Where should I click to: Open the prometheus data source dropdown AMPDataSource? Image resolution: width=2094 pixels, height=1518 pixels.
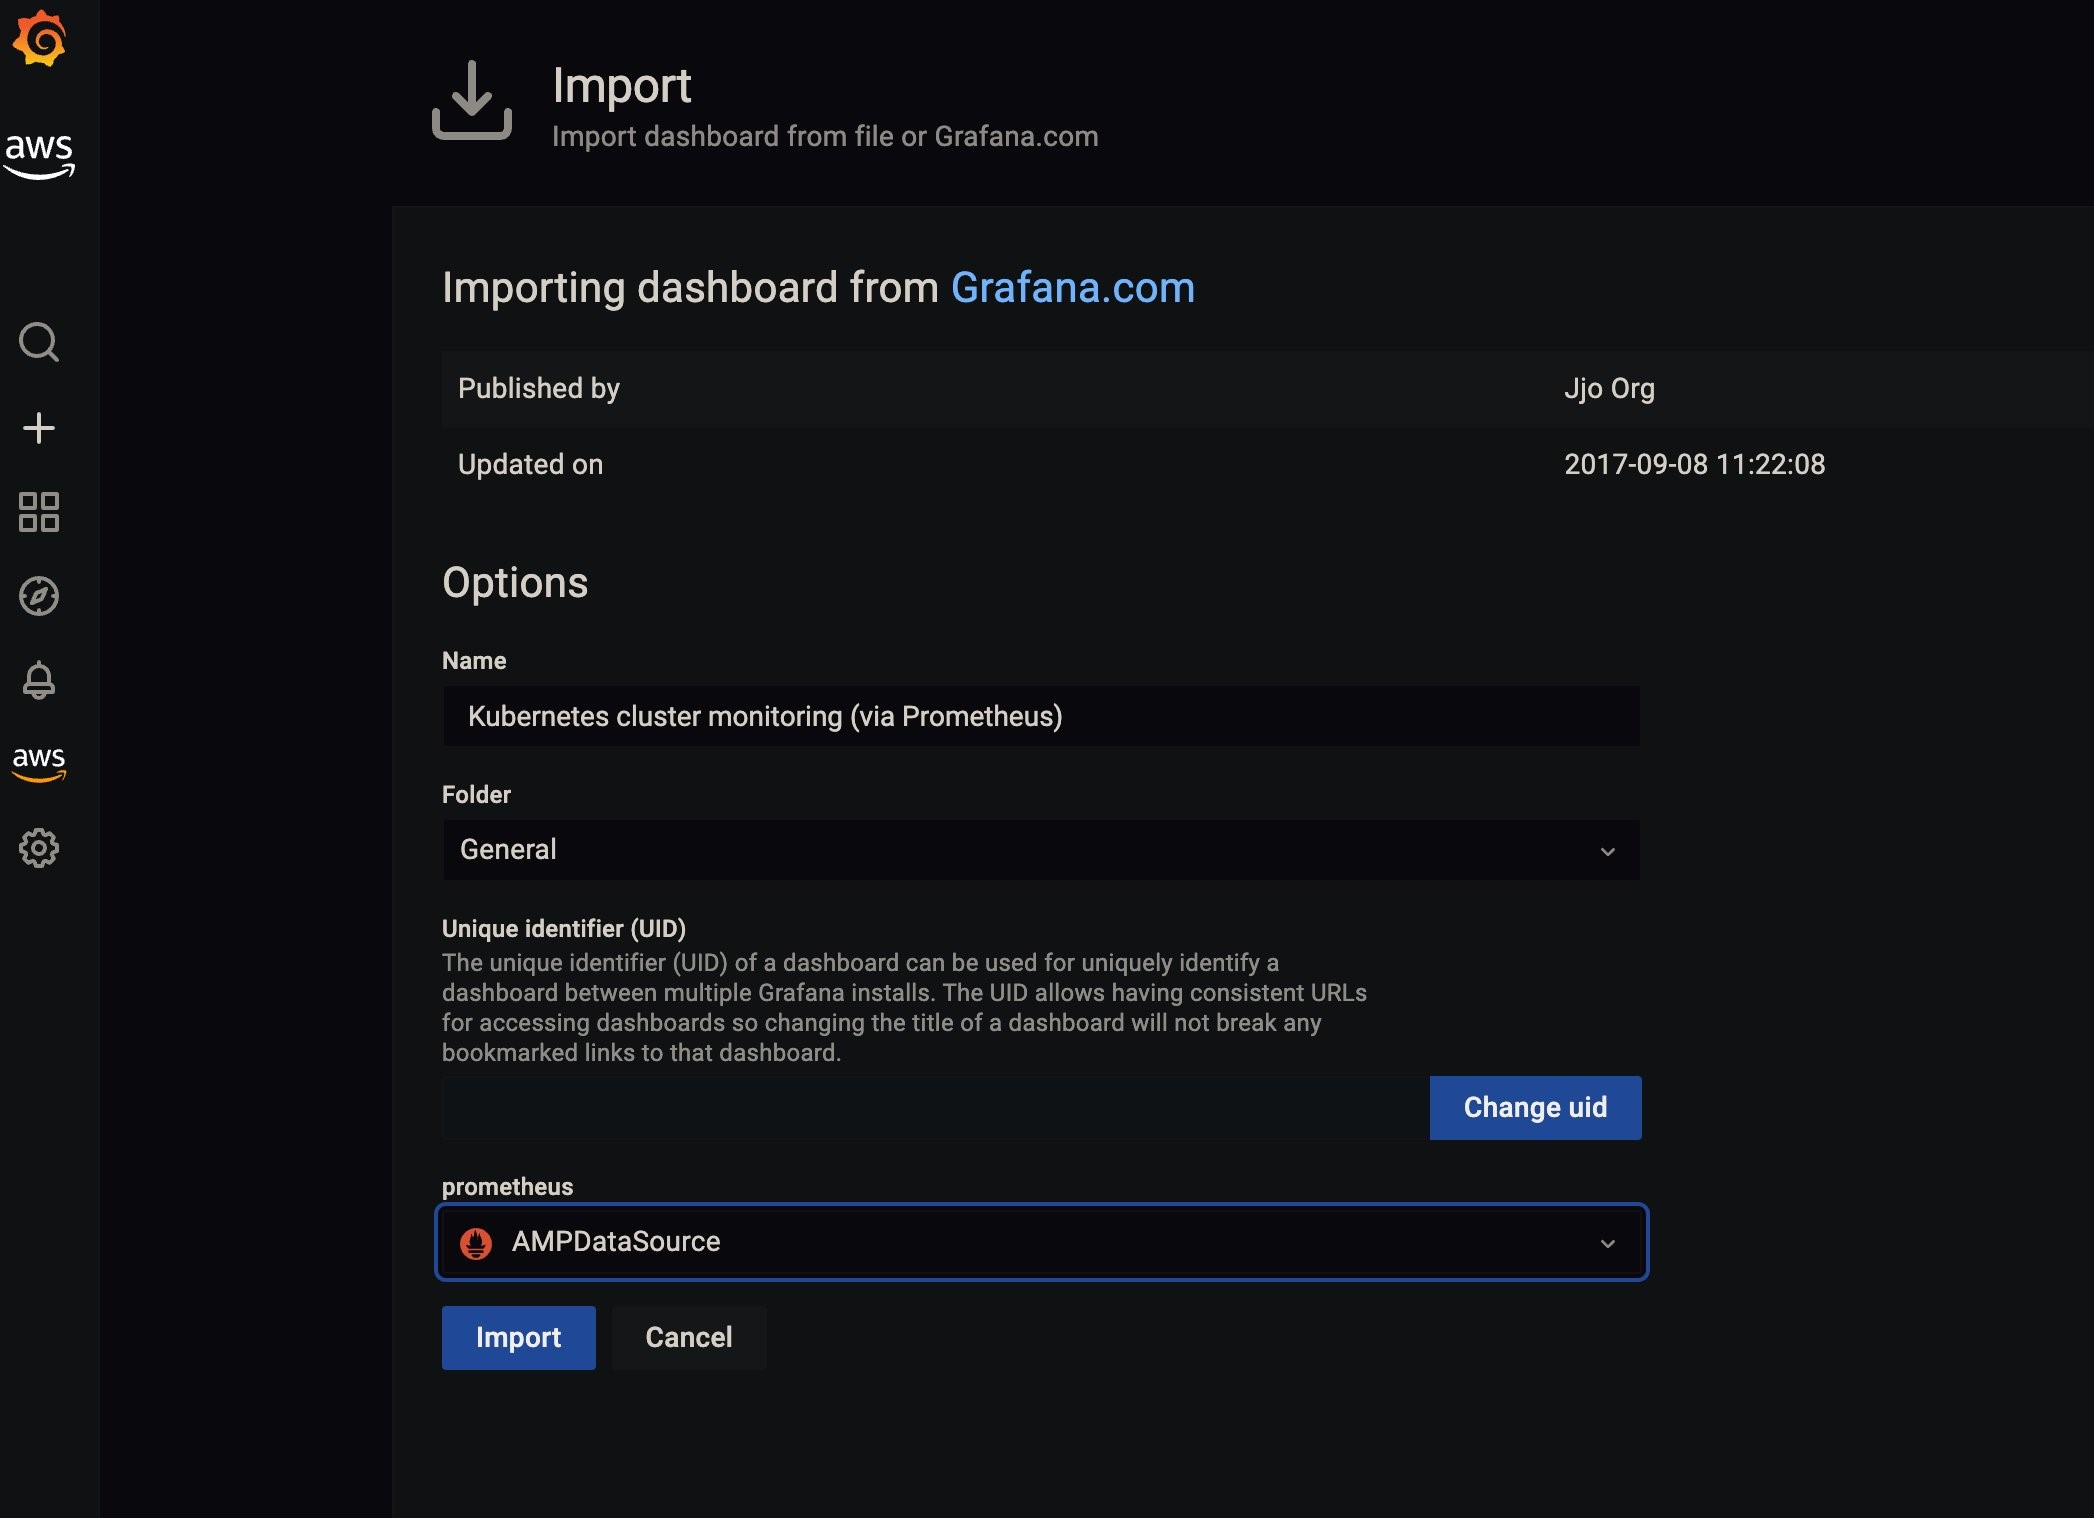pos(1042,1242)
